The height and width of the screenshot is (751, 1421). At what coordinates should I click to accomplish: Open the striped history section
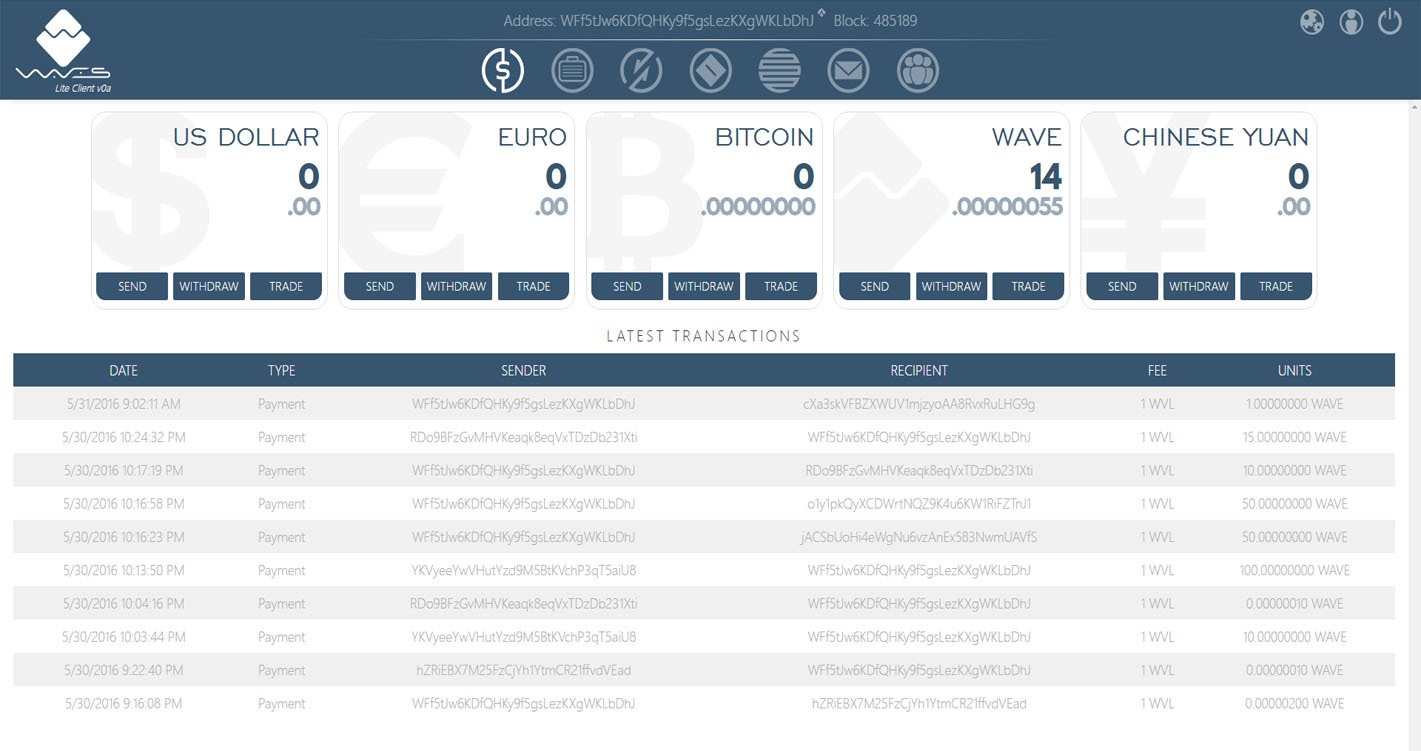[x=779, y=70]
